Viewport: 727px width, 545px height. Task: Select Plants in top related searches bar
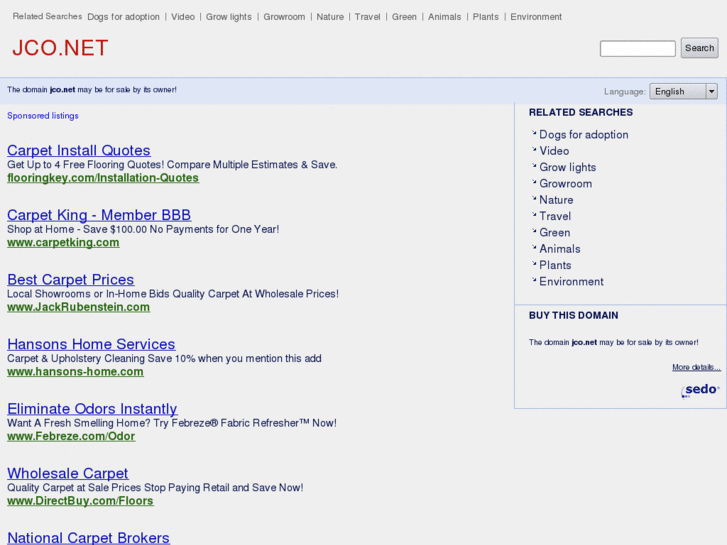tap(485, 17)
